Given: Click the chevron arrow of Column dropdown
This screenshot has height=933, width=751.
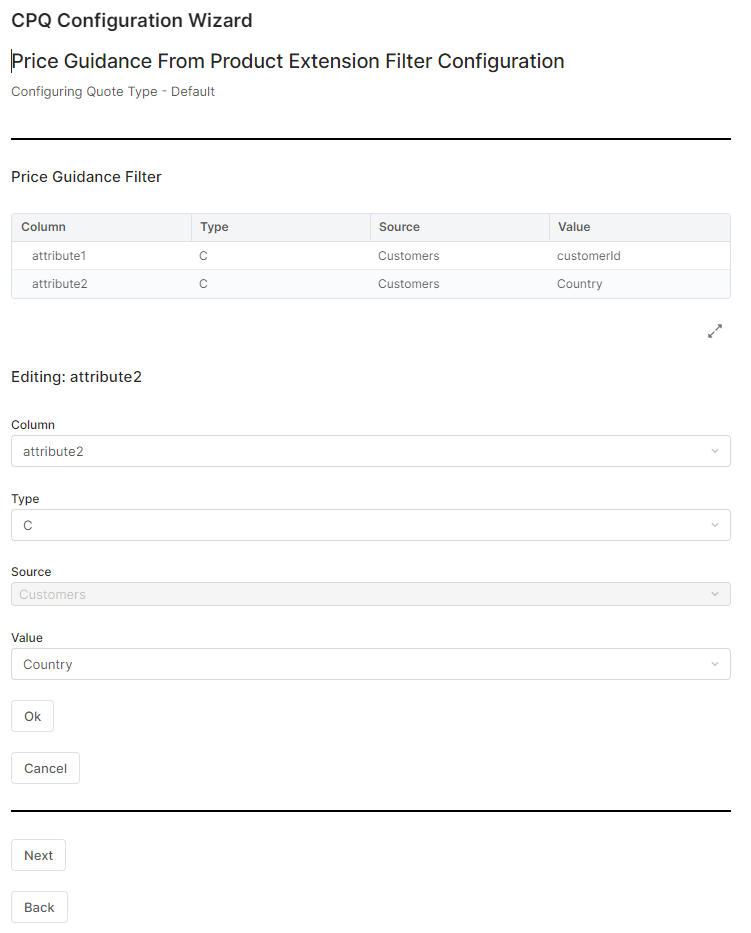Looking at the screenshot, I should tap(714, 451).
